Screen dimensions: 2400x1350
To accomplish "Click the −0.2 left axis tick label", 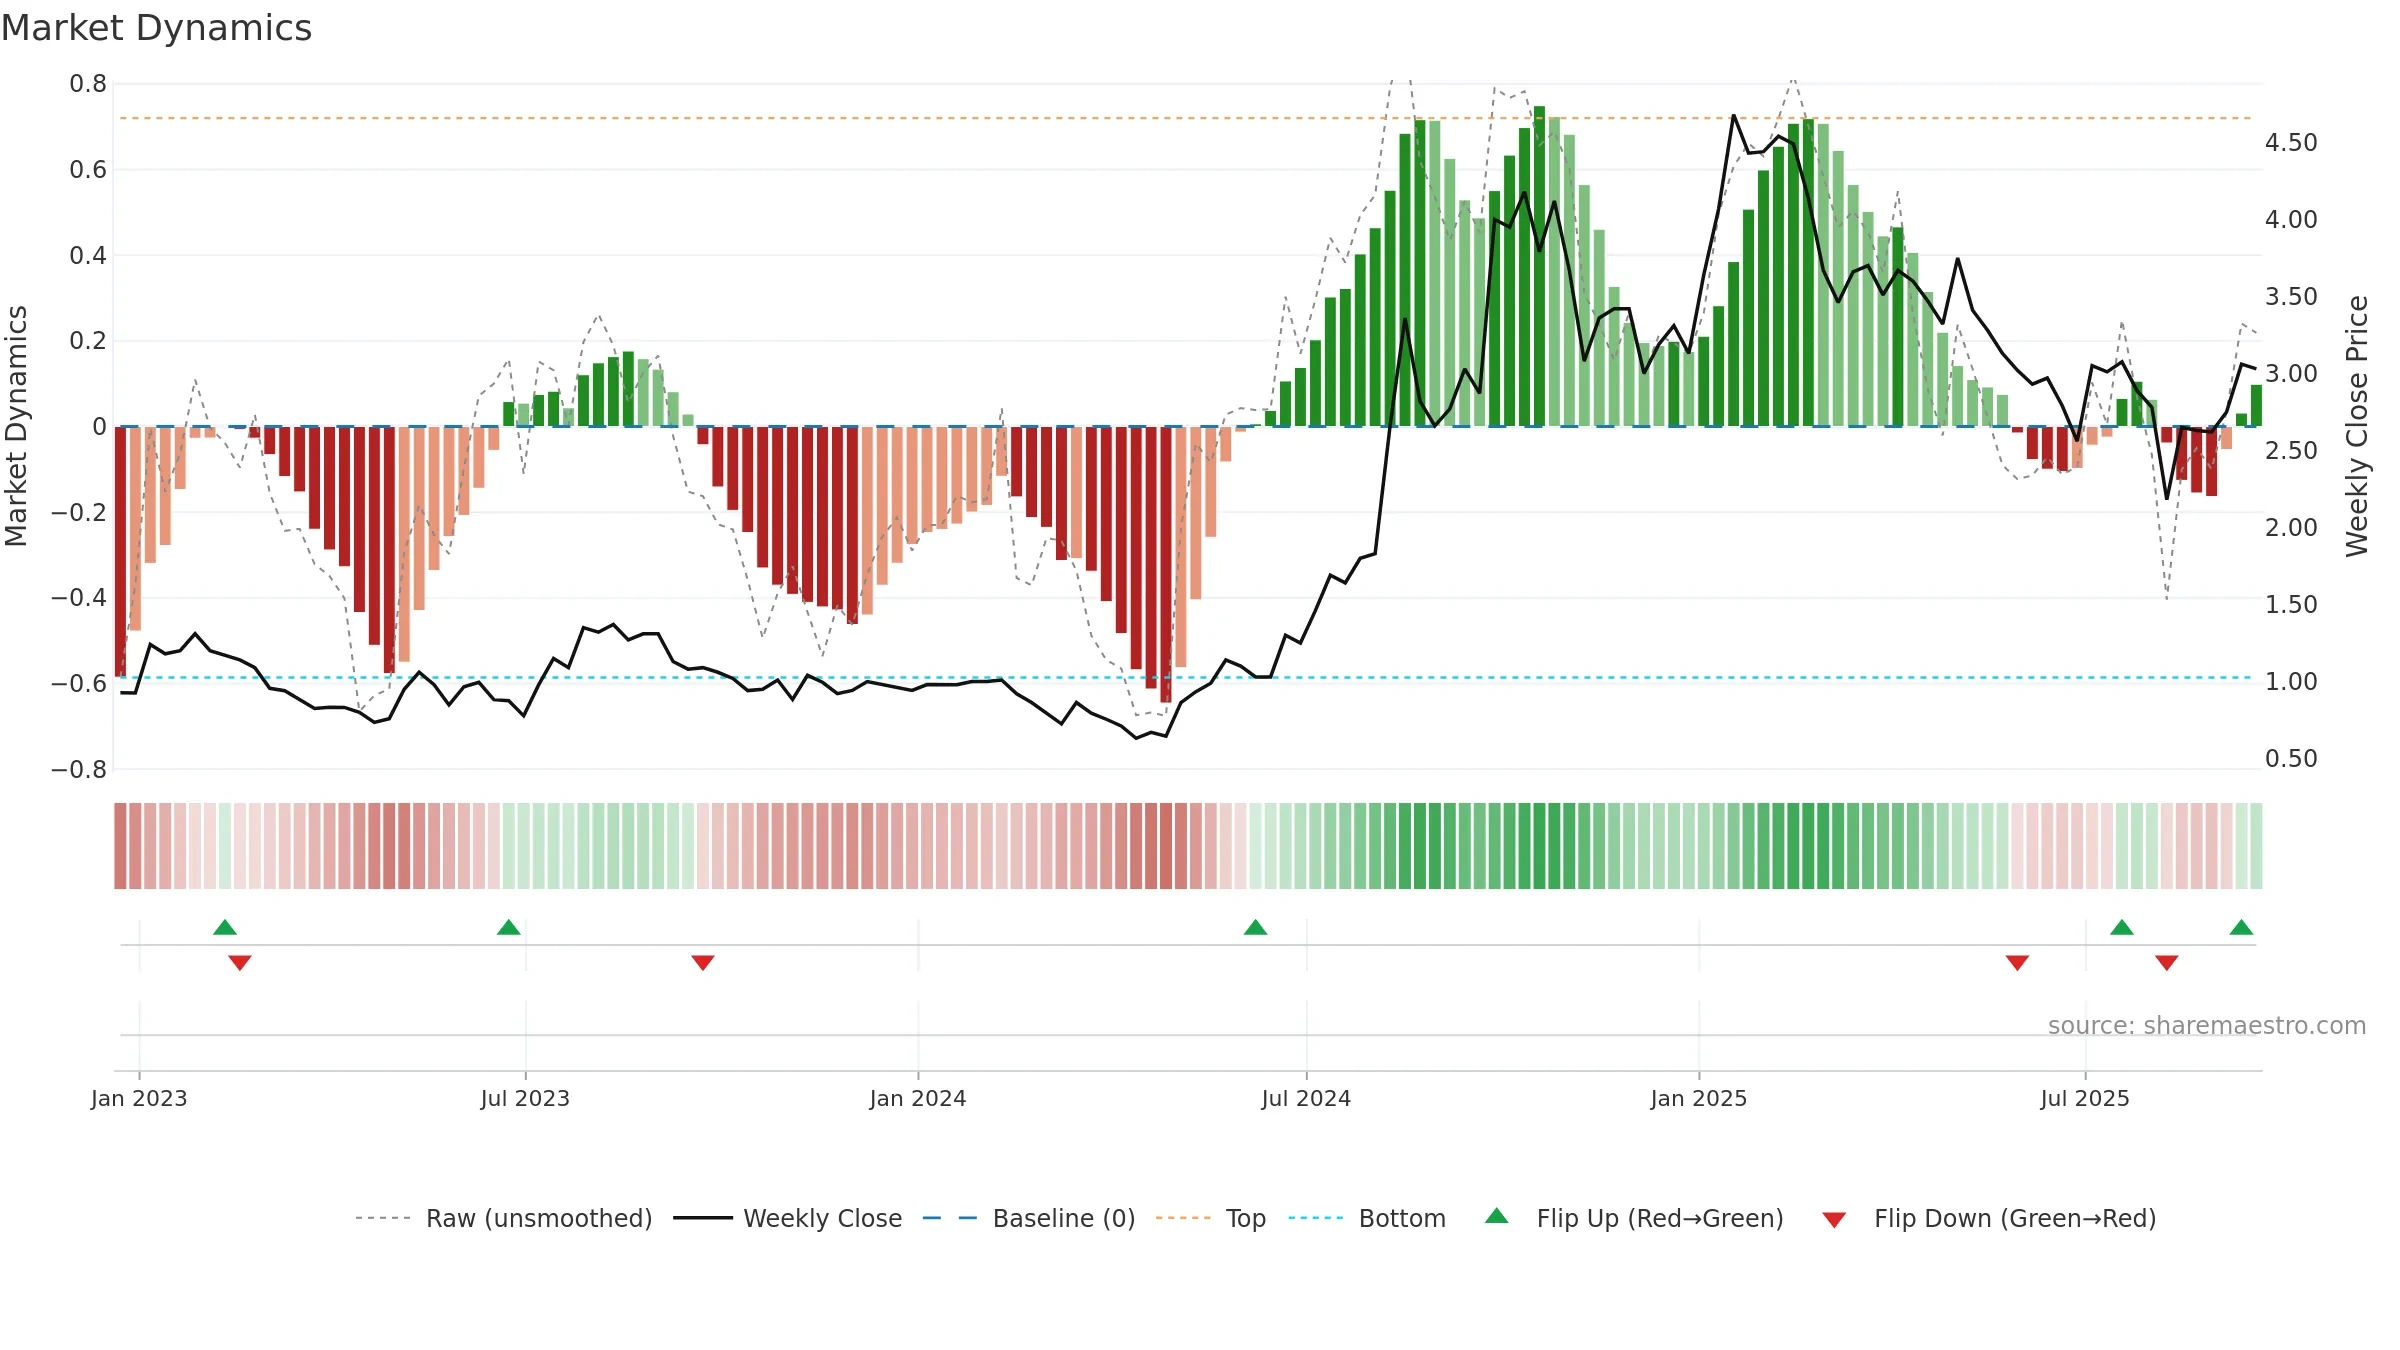I will coord(79,513).
